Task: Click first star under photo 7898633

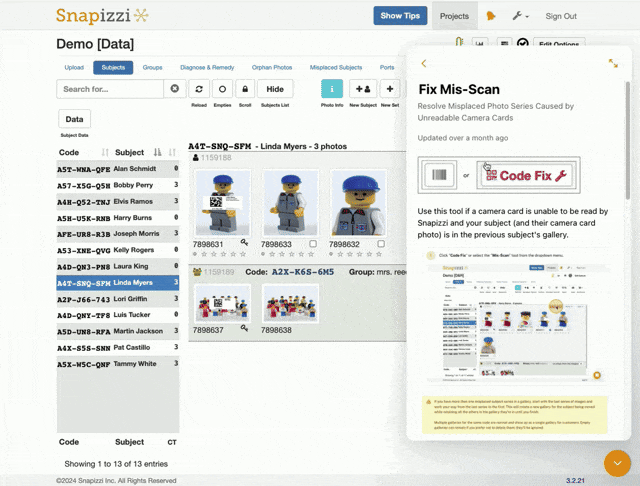Action: [272, 254]
